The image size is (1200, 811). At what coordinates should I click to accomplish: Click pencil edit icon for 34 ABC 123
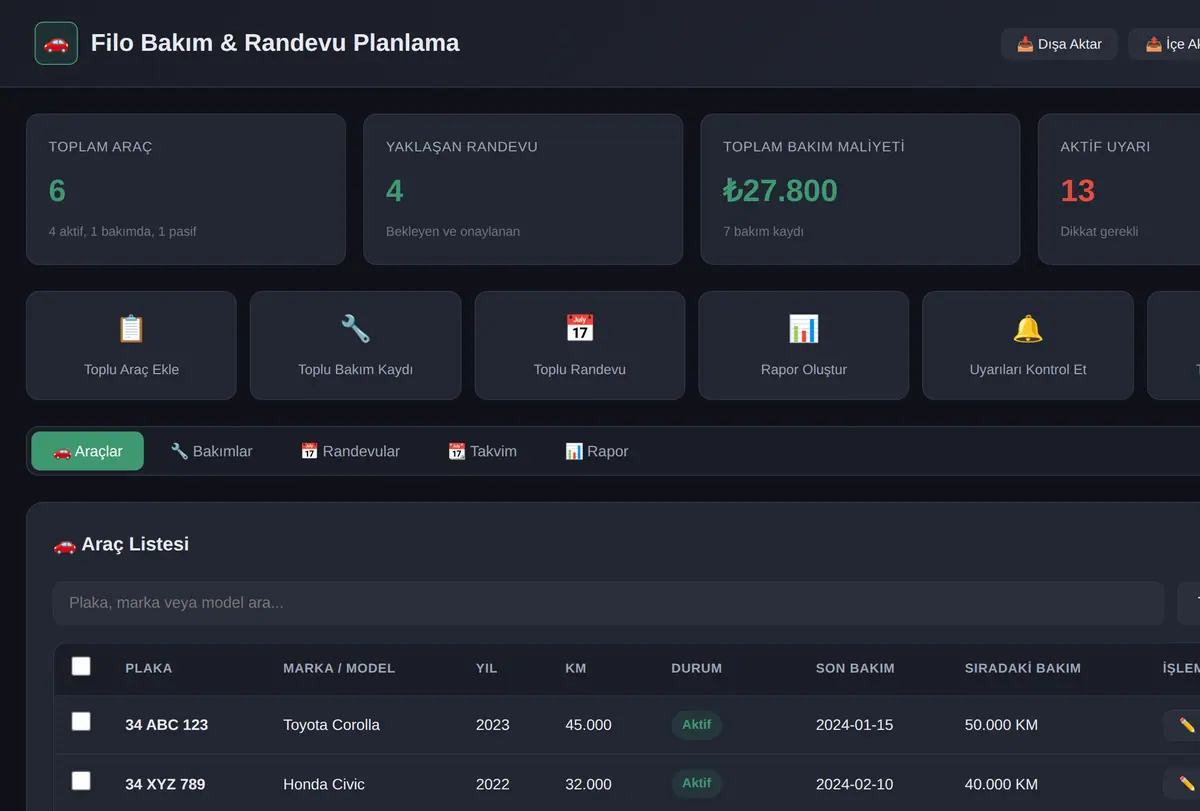pos(1187,725)
